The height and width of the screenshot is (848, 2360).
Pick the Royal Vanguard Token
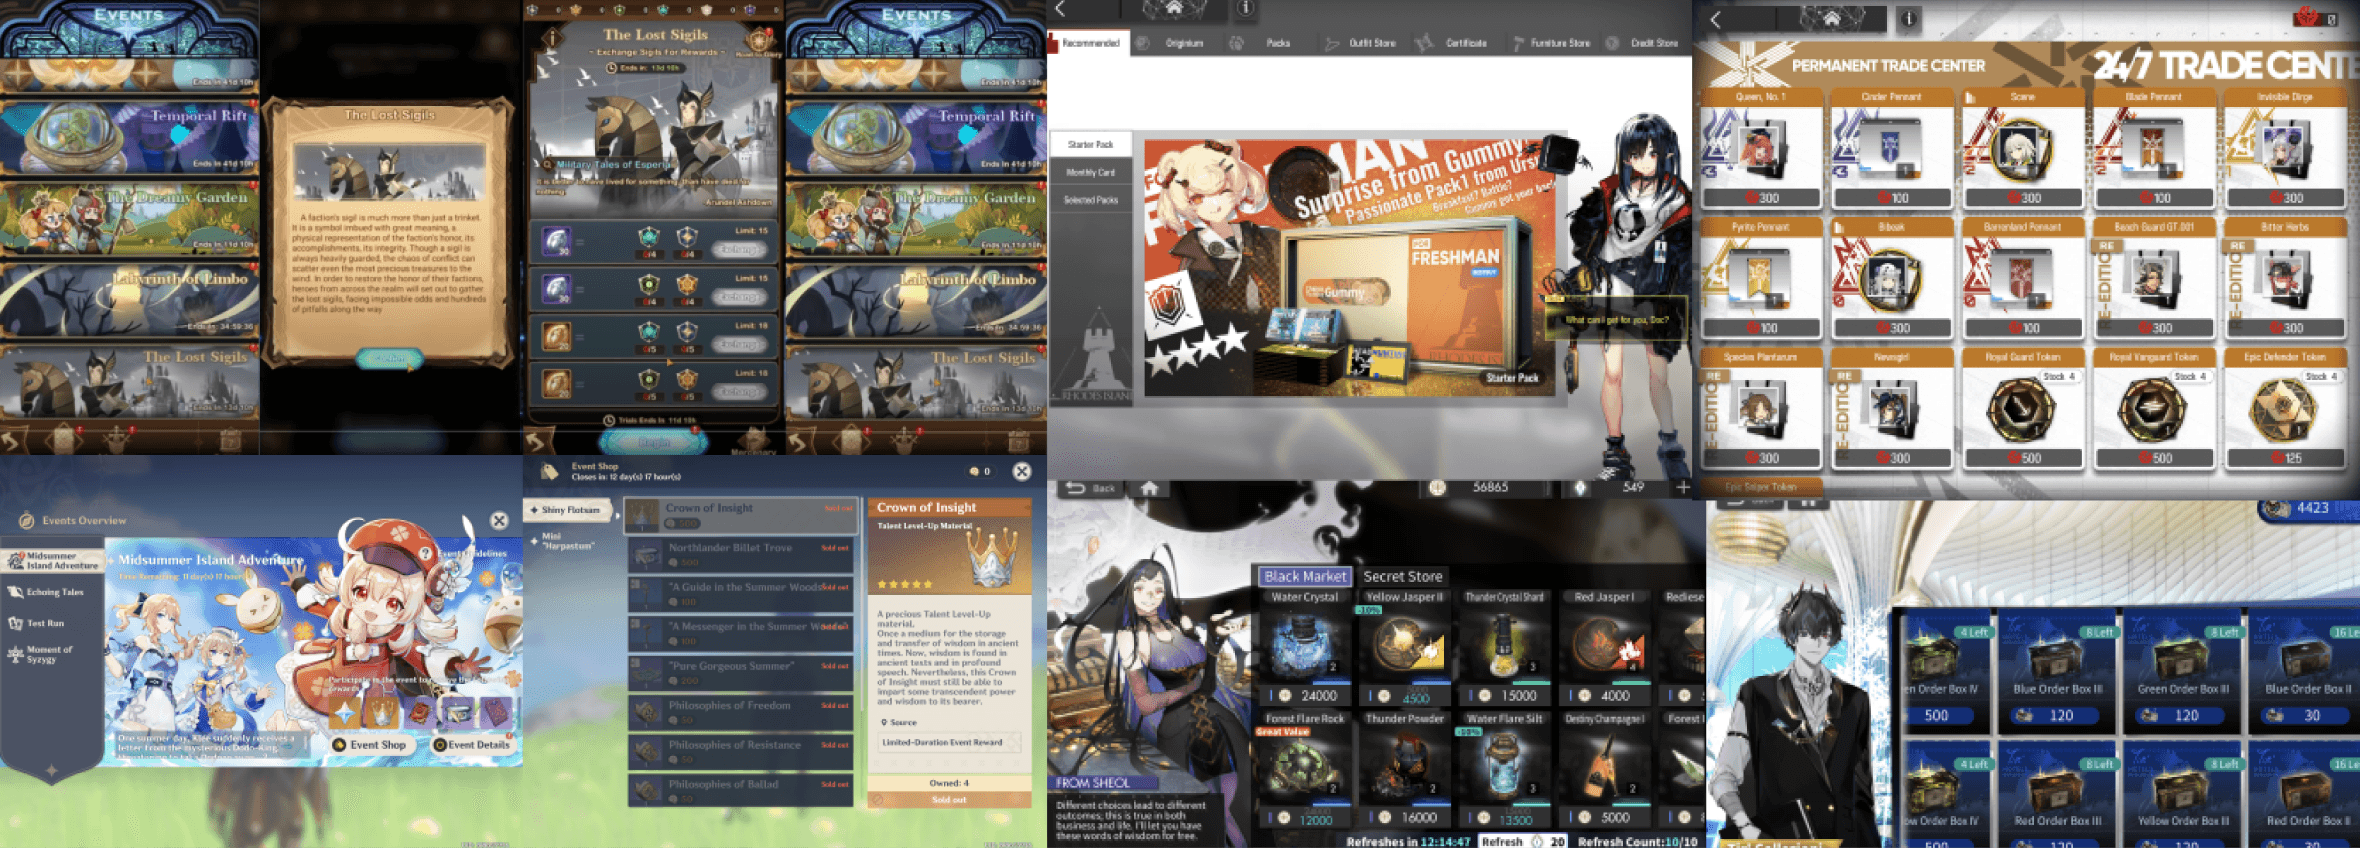coord(2153,408)
